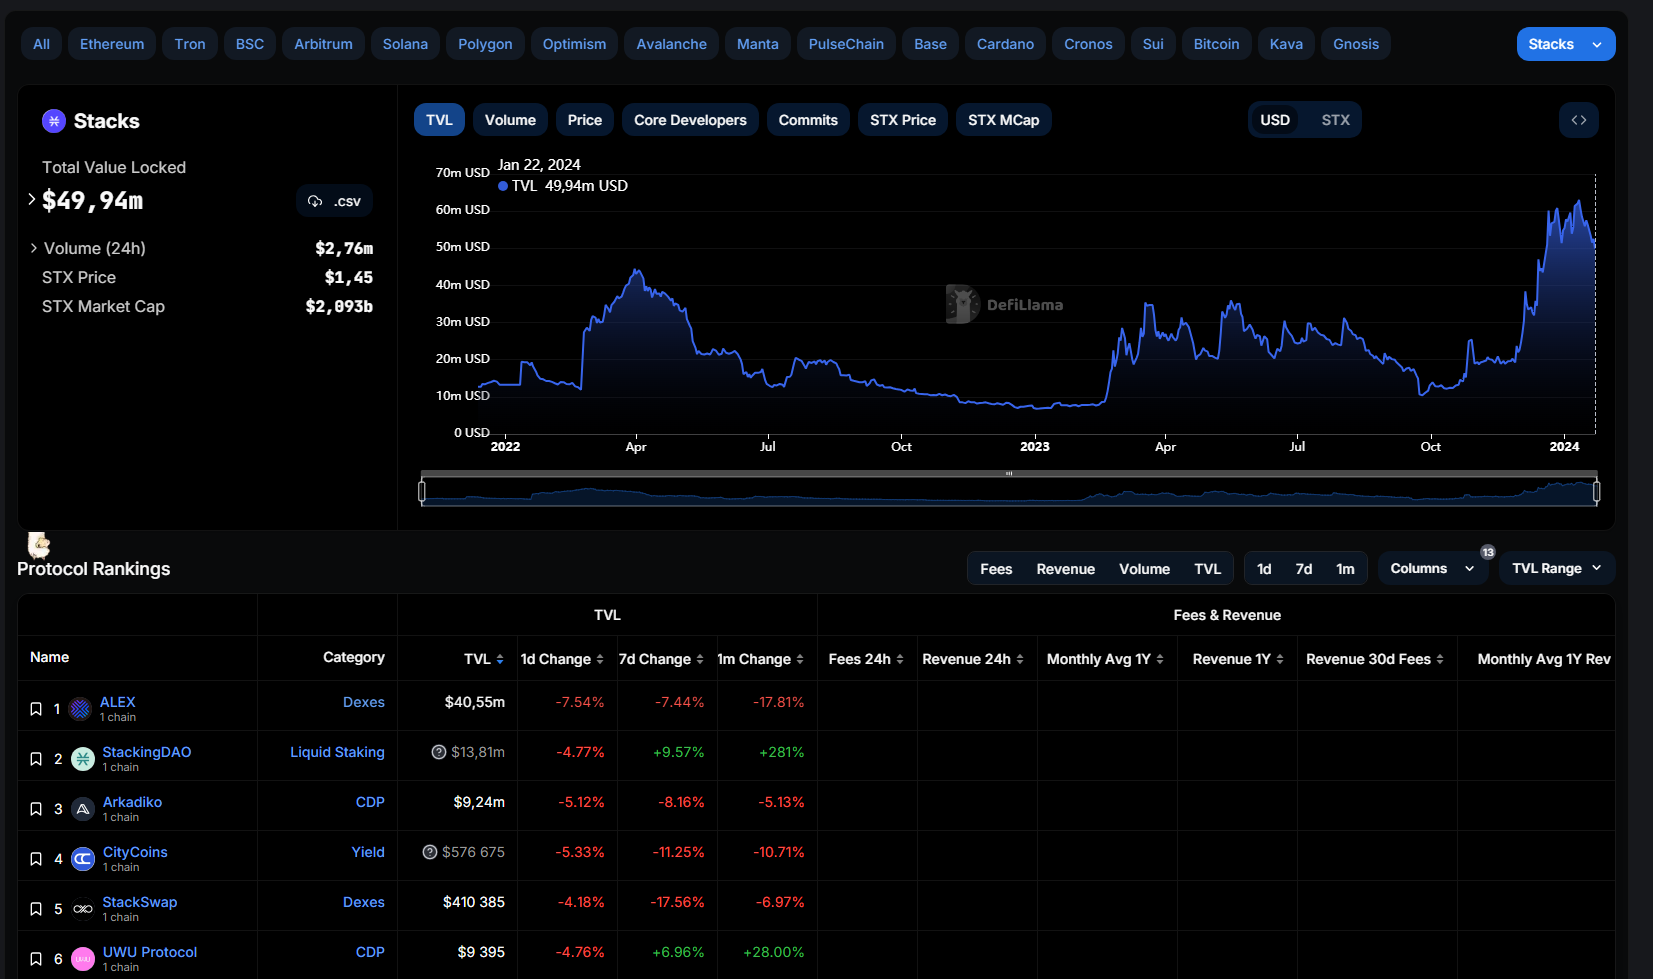Toggle the Commits chart series
The image size is (1653, 979).
click(x=808, y=120)
